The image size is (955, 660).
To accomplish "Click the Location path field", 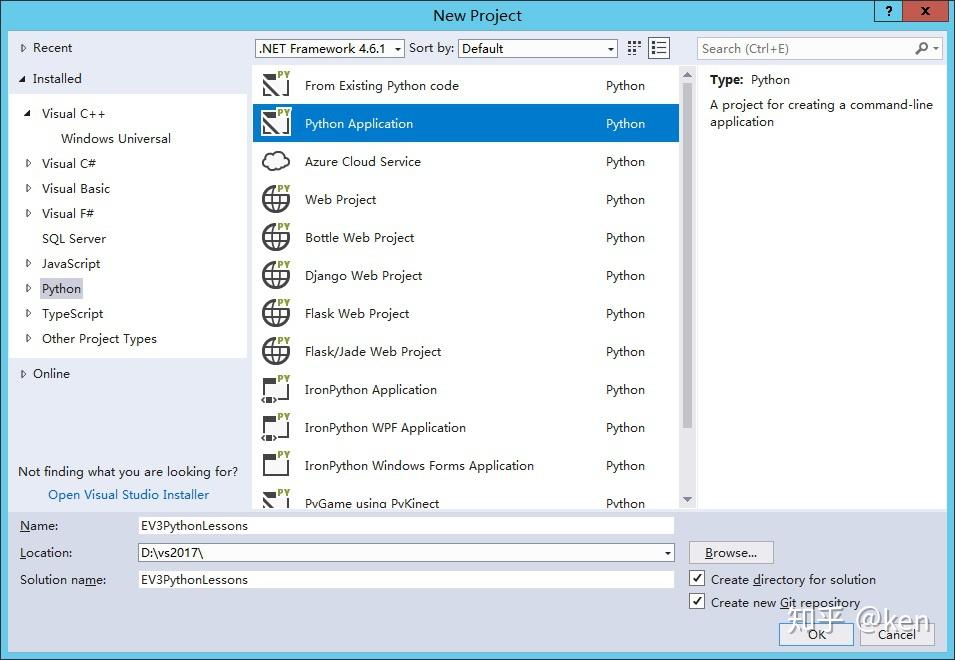I will pyautogui.click(x=400, y=553).
